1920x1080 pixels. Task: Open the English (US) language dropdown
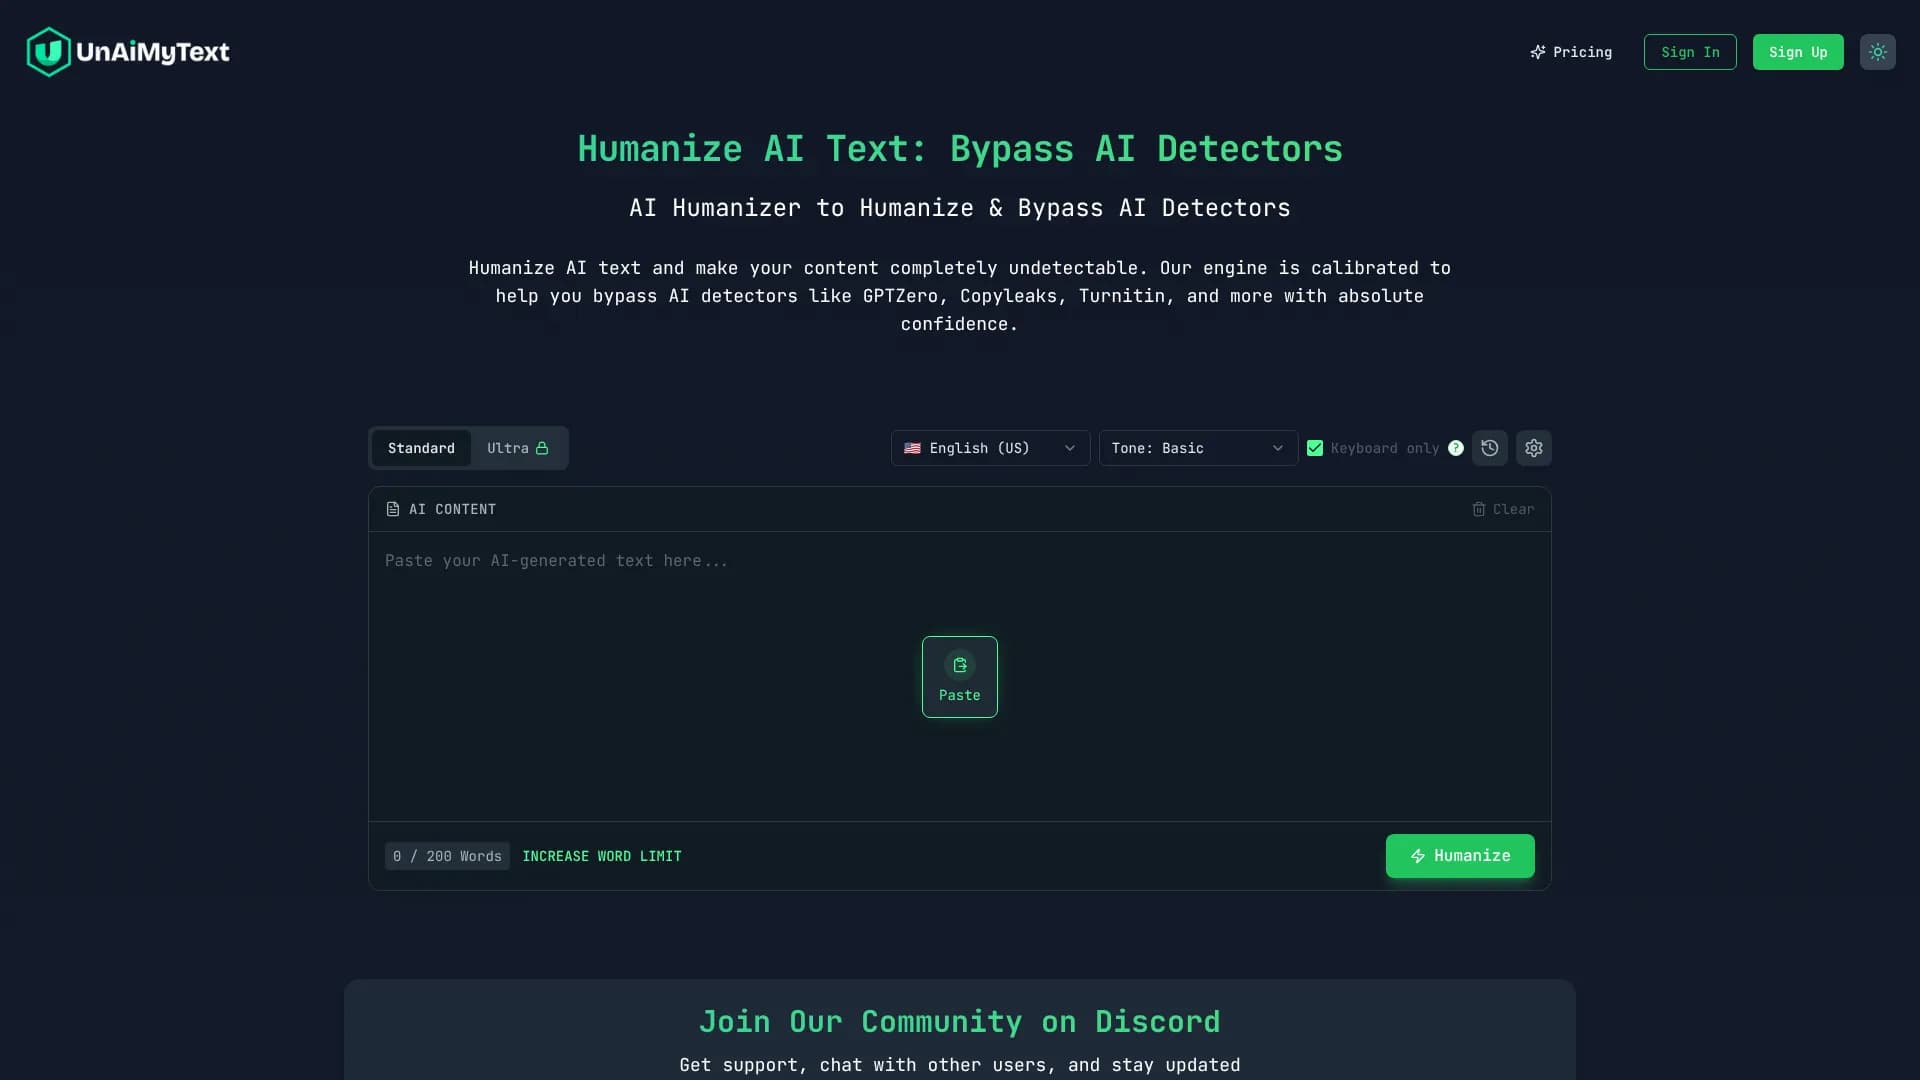pyautogui.click(x=989, y=448)
